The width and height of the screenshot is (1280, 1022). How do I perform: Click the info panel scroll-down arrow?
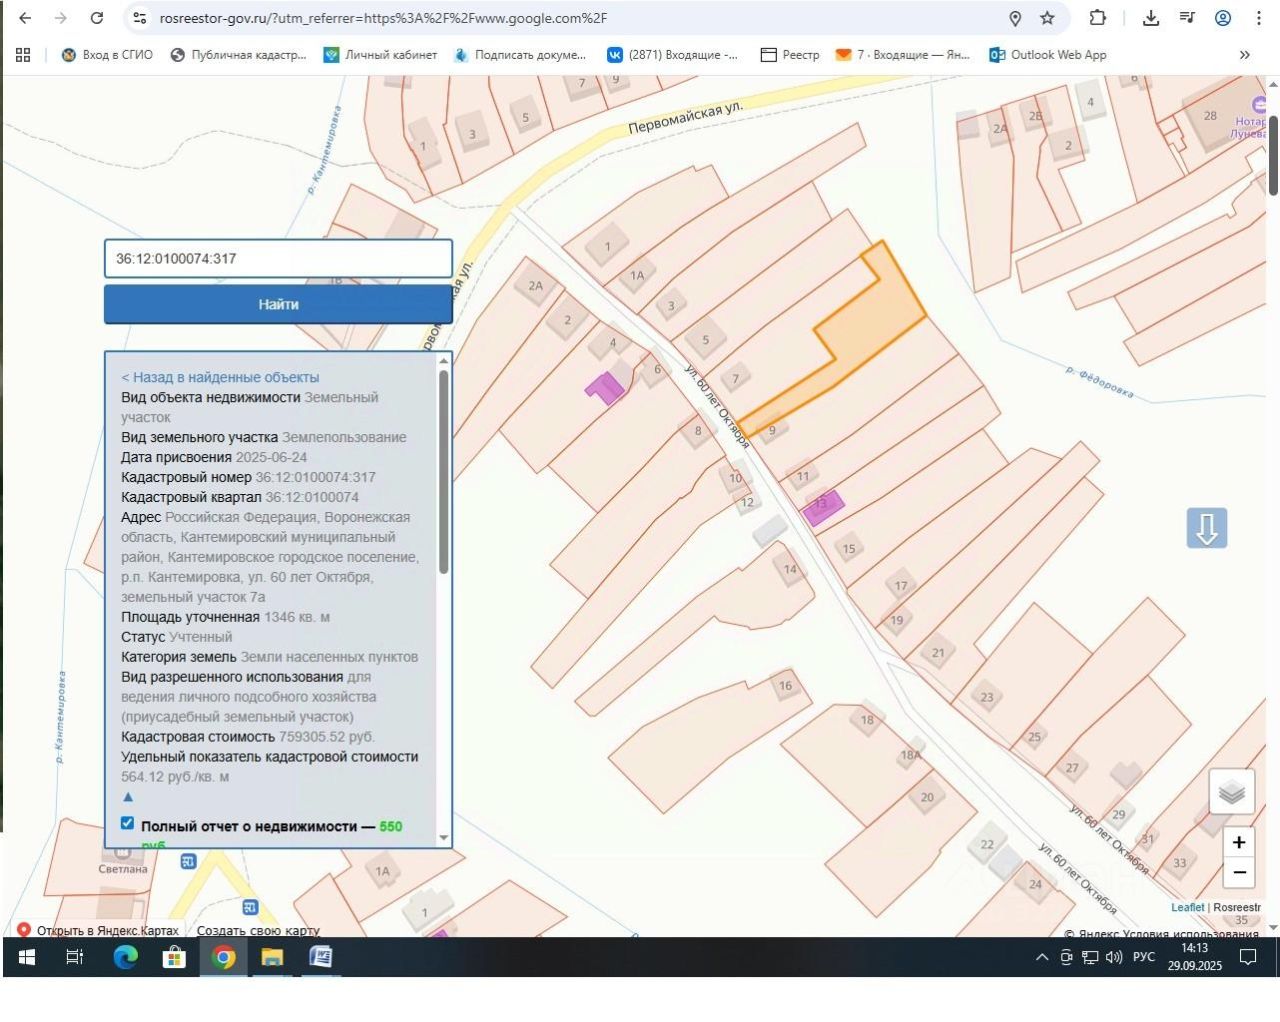[x=444, y=838]
